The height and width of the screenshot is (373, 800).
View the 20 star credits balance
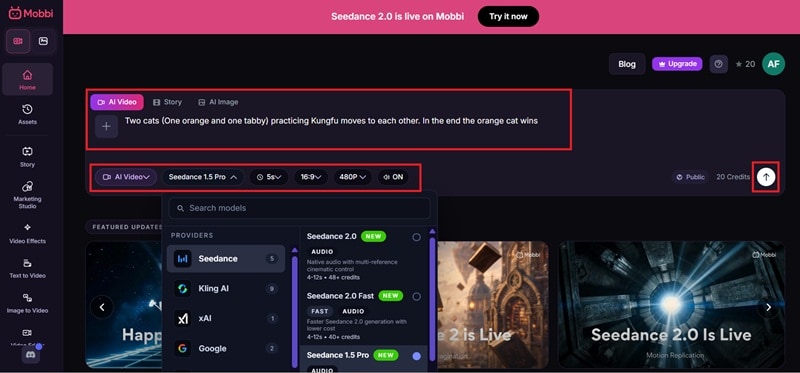pyautogui.click(x=745, y=64)
